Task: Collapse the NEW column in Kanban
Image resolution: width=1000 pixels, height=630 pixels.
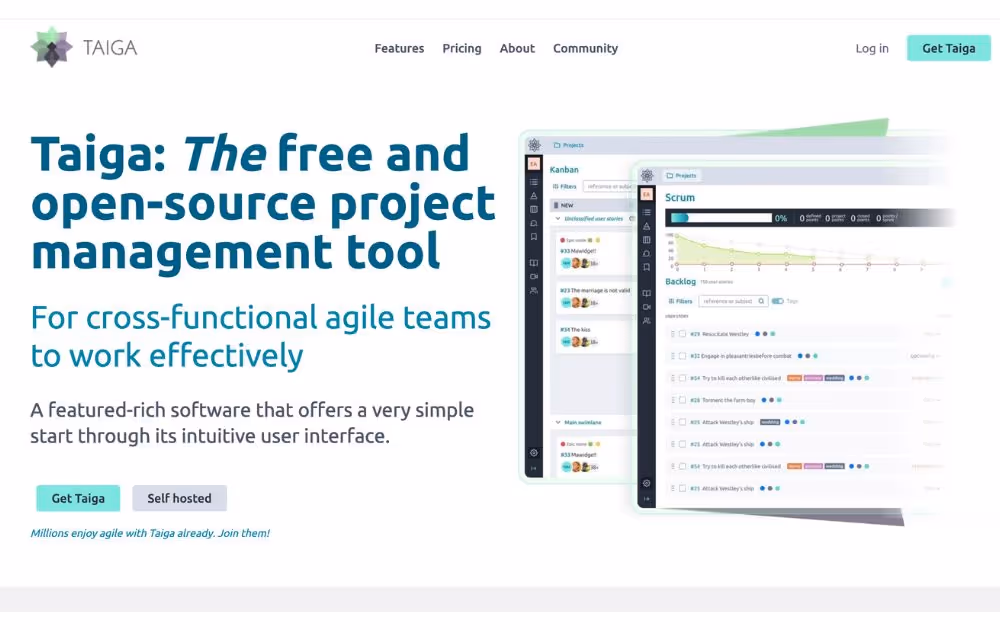Action: 556,205
